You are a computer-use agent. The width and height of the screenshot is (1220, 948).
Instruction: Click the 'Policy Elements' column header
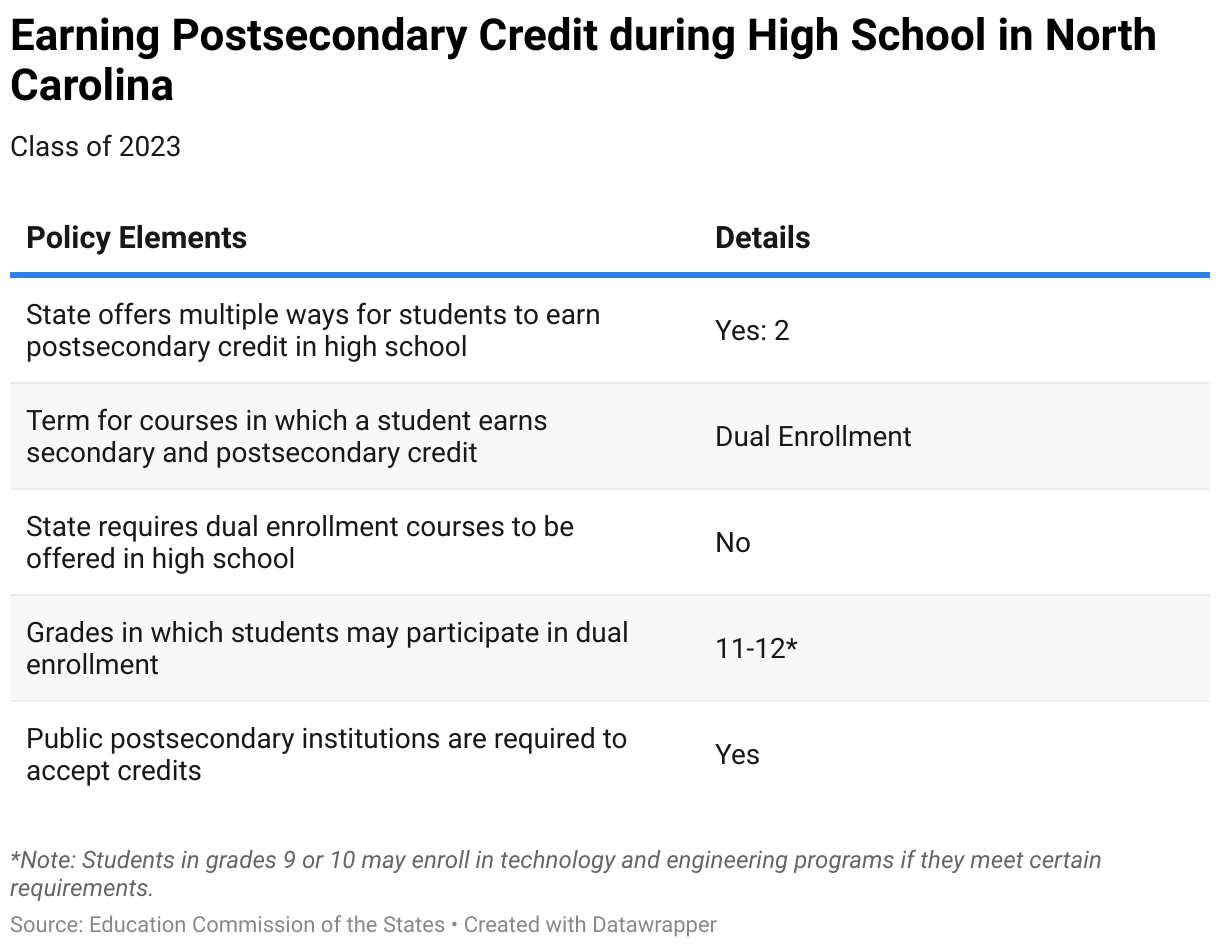click(x=136, y=238)
